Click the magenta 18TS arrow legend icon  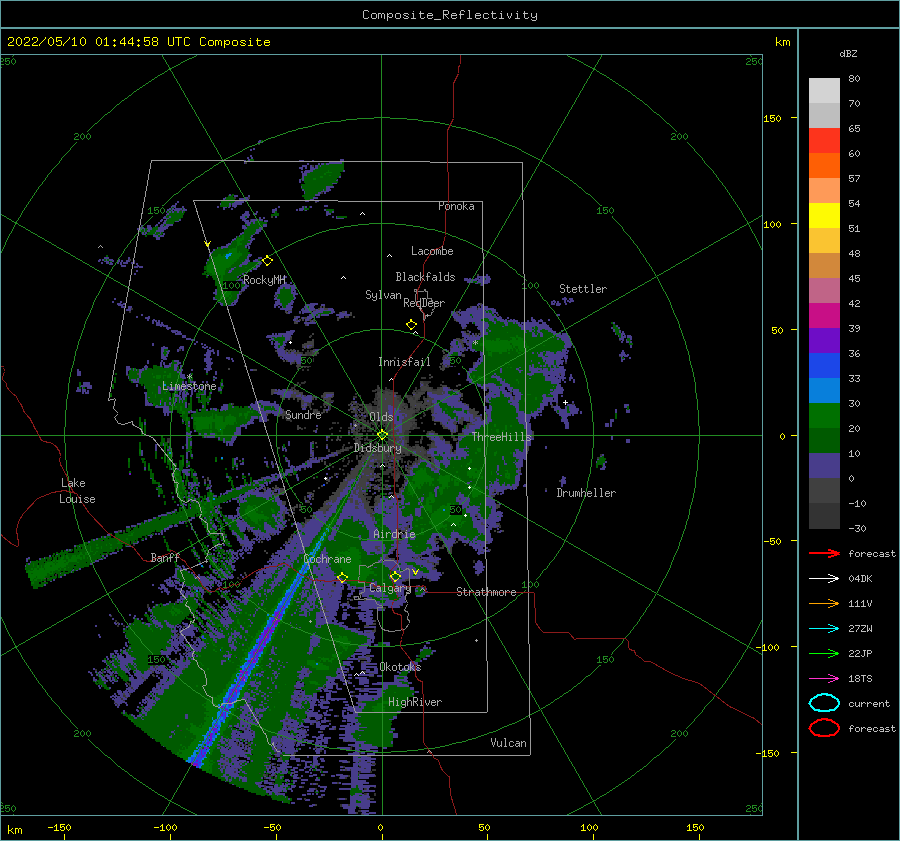(x=824, y=679)
